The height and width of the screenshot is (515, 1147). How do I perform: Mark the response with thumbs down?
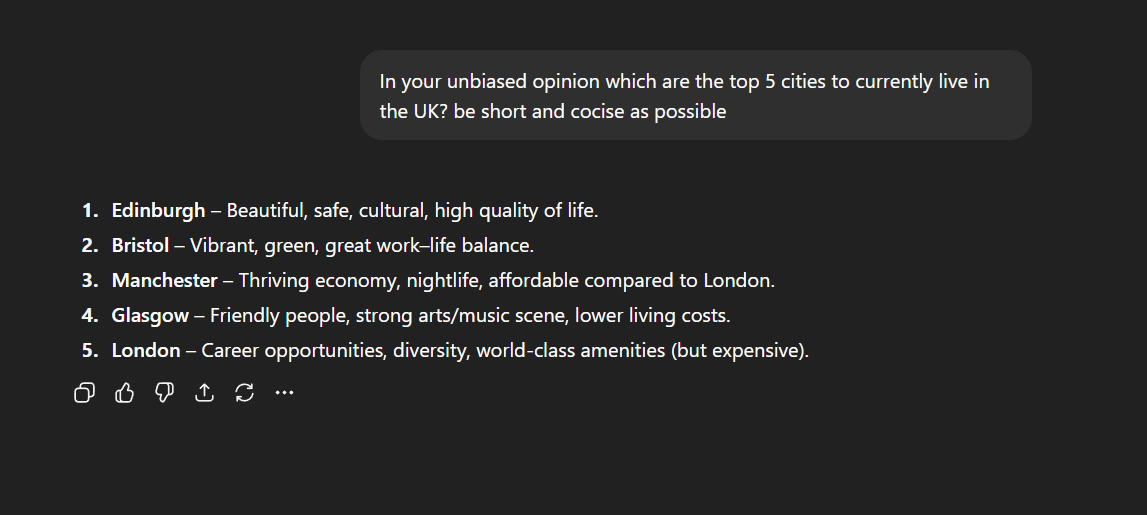tap(165, 393)
